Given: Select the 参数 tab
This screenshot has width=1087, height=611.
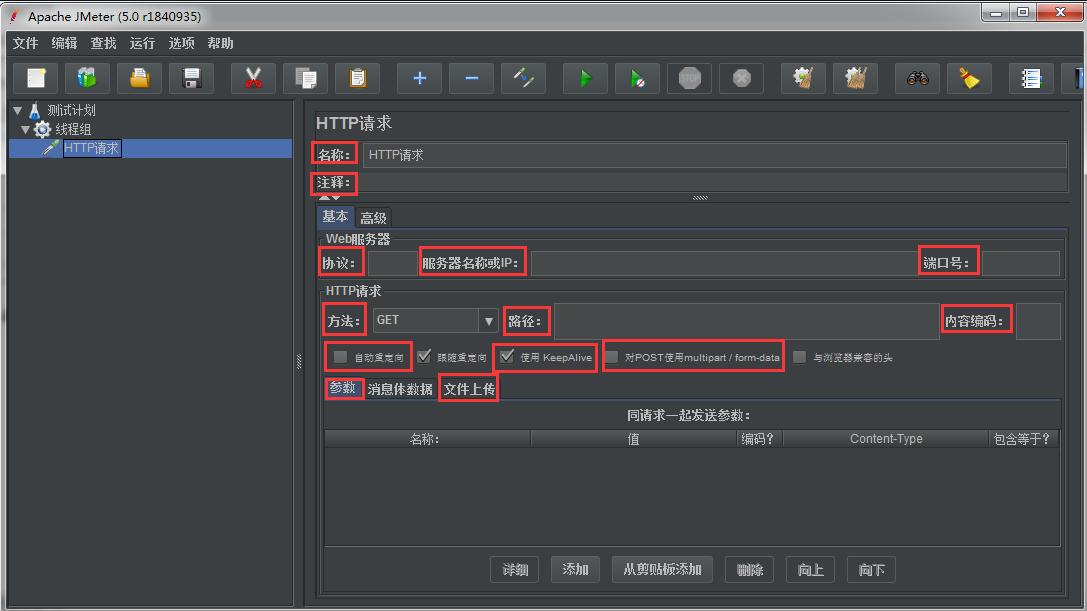Looking at the screenshot, I should pyautogui.click(x=343, y=388).
